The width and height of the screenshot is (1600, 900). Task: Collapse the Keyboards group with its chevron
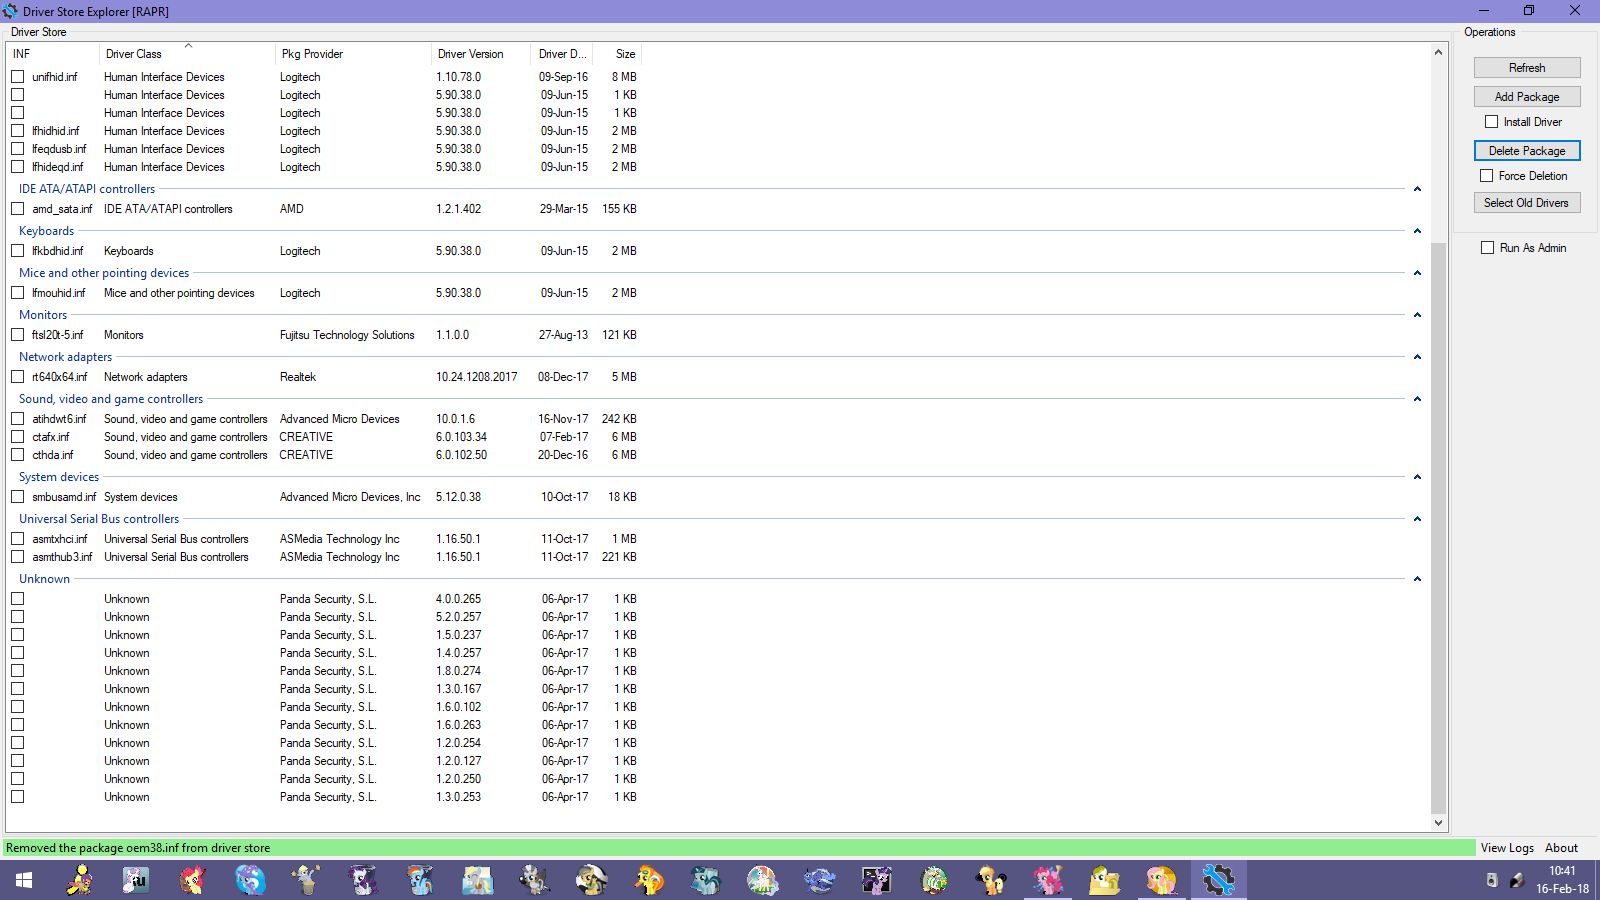point(1417,231)
